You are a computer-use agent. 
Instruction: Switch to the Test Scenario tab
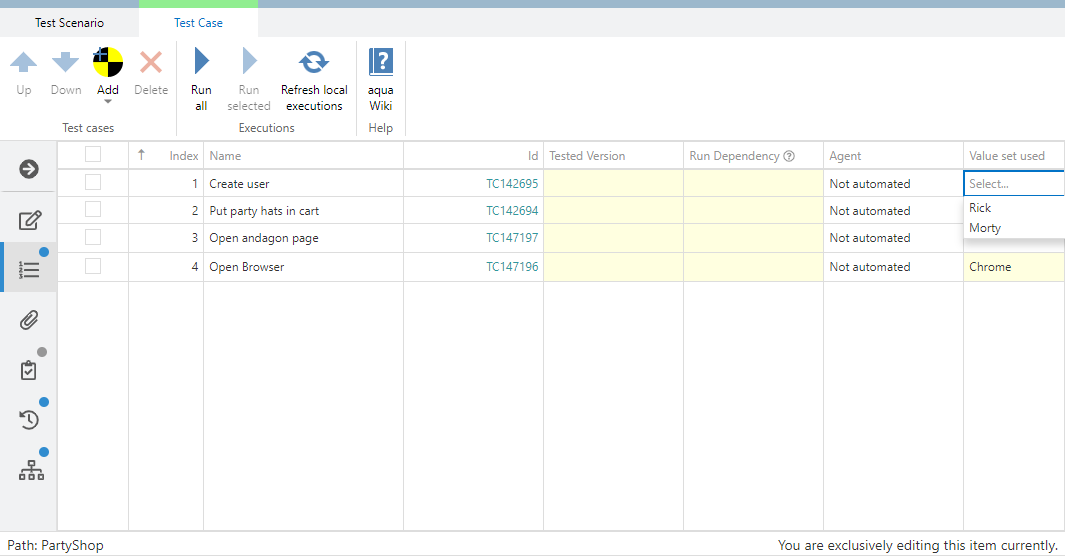point(69,23)
